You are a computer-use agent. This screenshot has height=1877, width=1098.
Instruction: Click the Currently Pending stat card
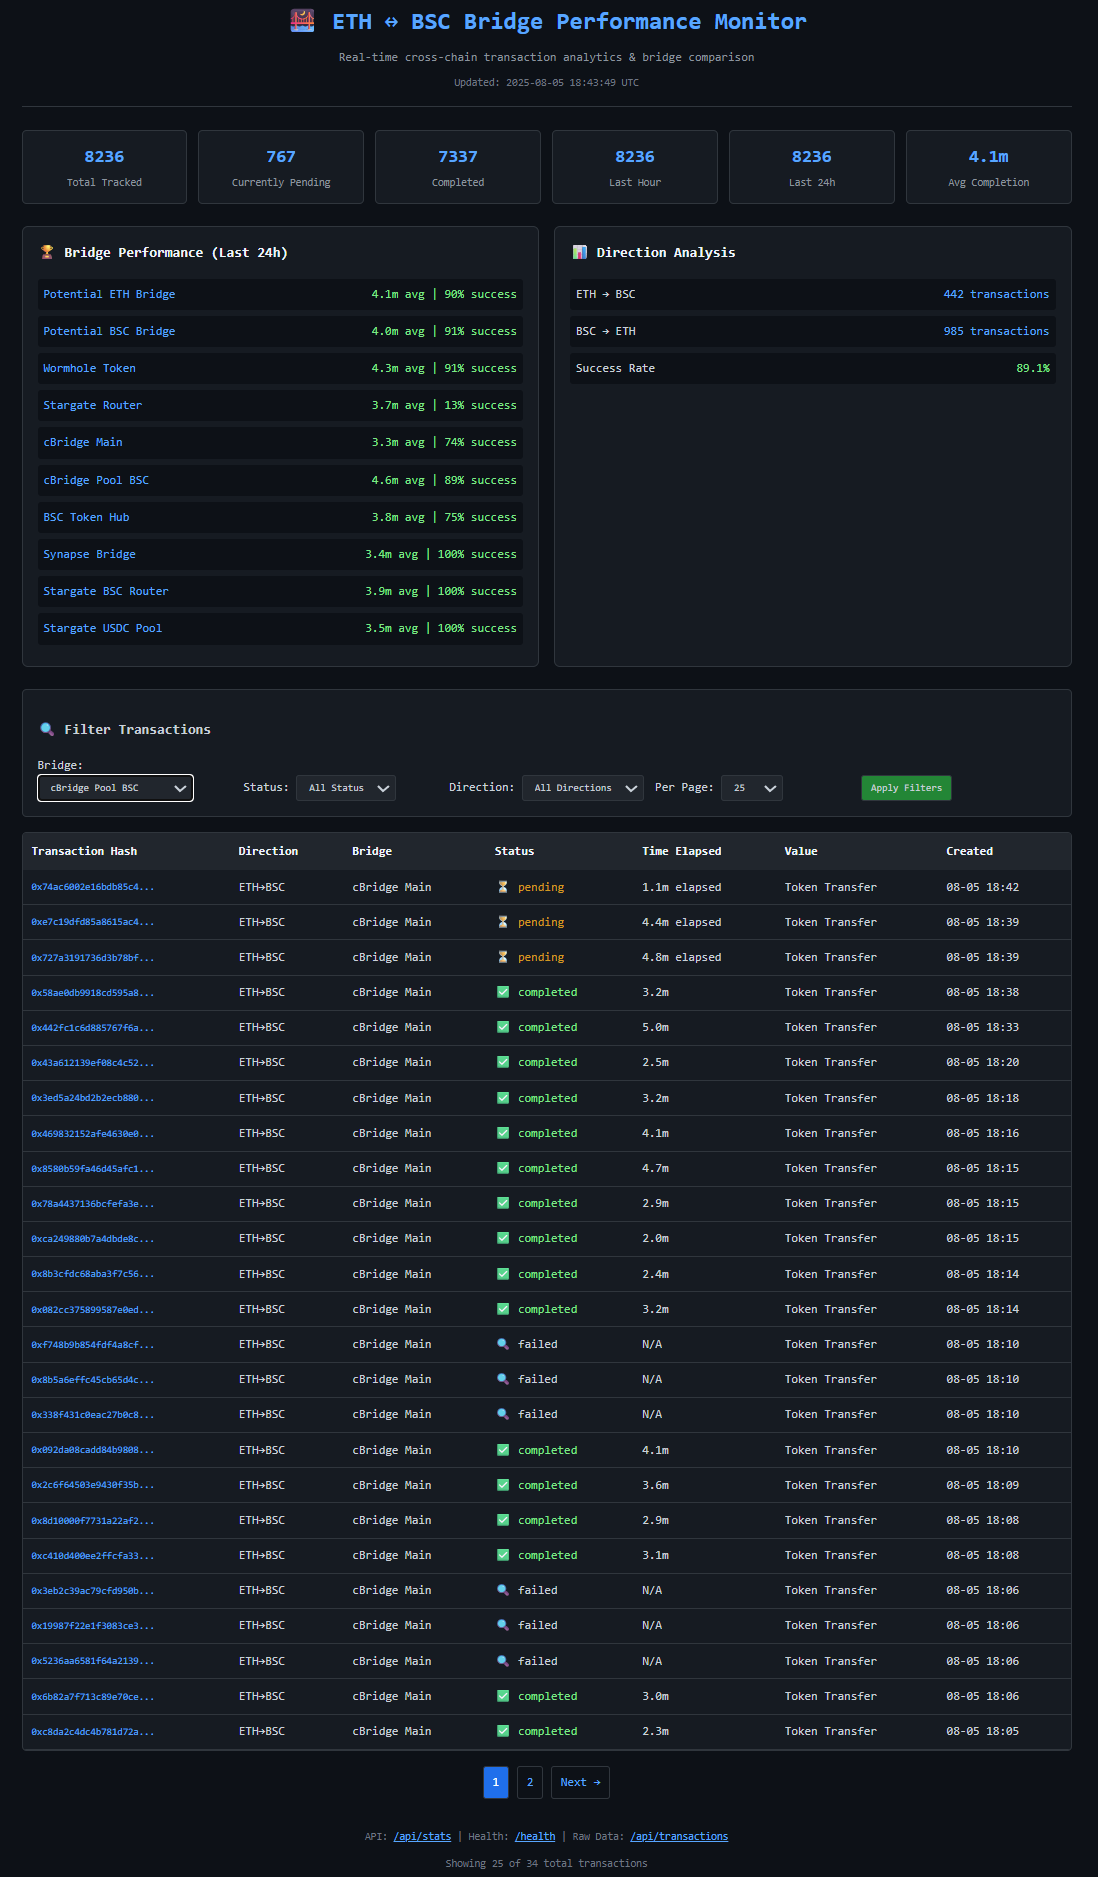point(281,167)
